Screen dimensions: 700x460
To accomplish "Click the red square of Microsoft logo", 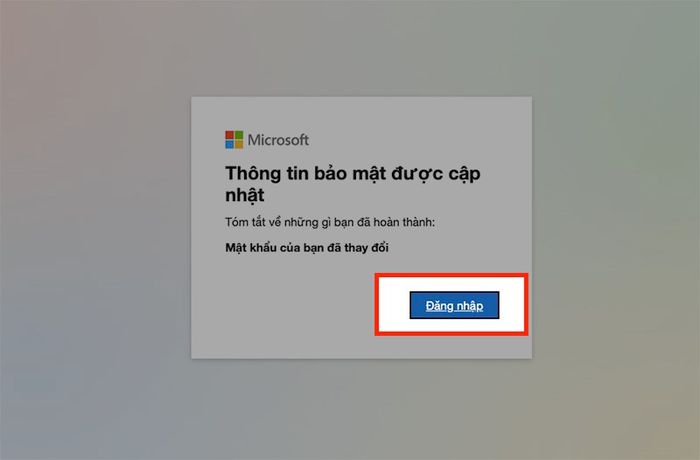I will click(x=229, y=135).
